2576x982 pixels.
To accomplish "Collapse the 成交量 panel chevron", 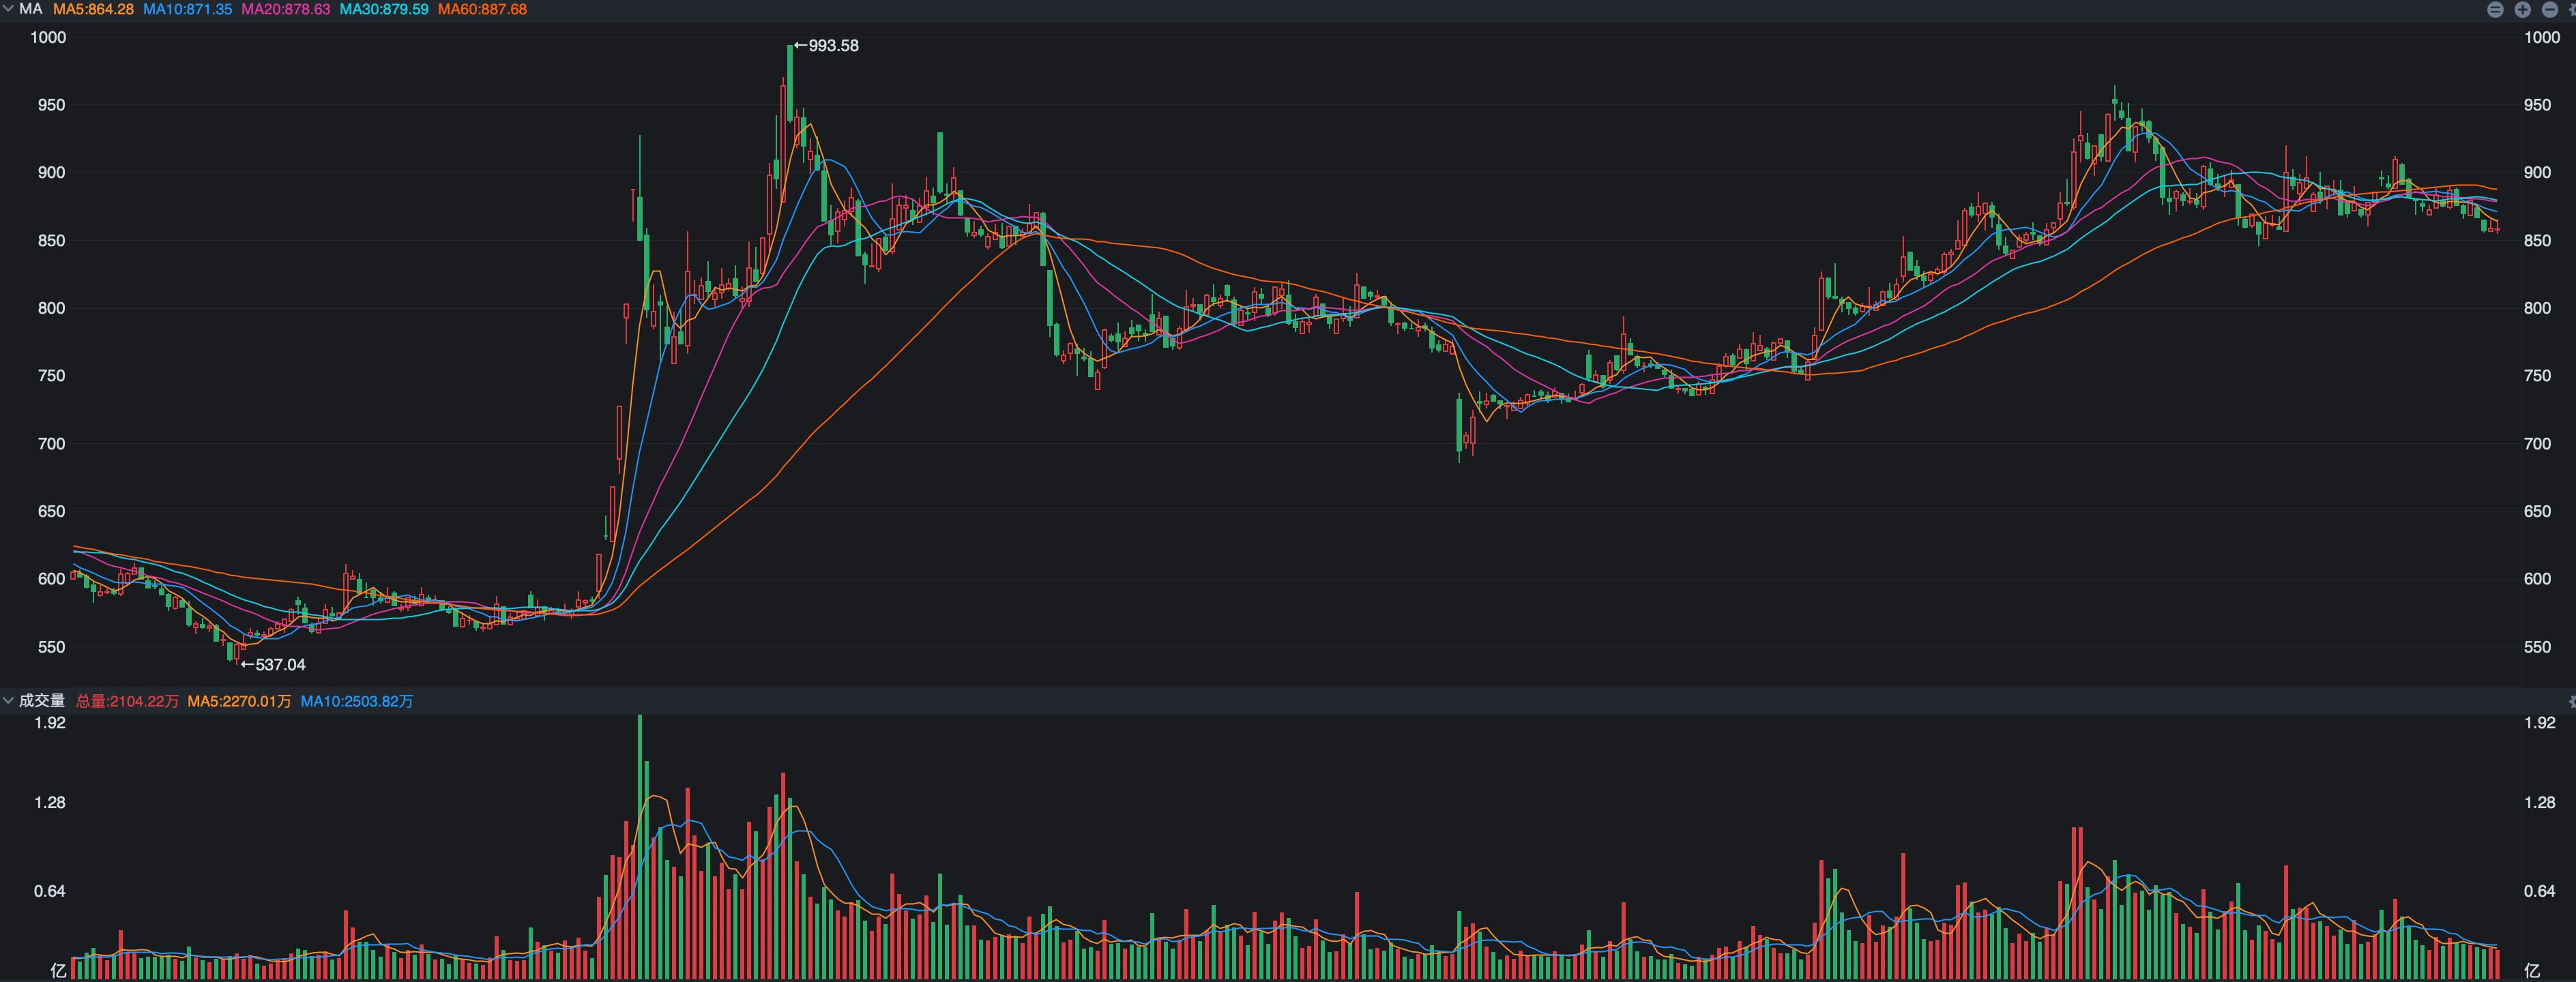I will pyautogui.click(x=8, y=701).
